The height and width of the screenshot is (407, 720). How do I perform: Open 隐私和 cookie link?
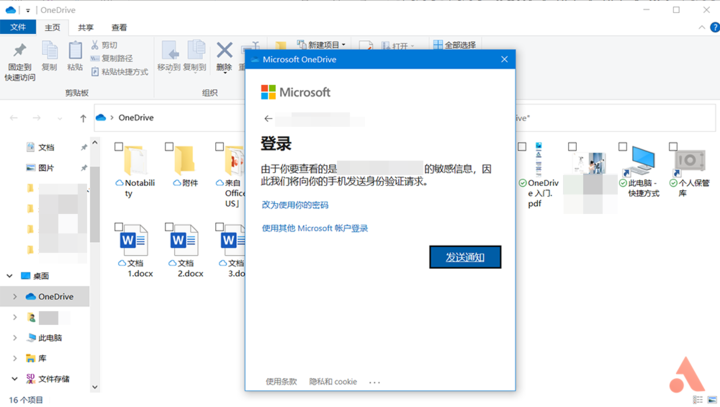click(x=333, y=382)
